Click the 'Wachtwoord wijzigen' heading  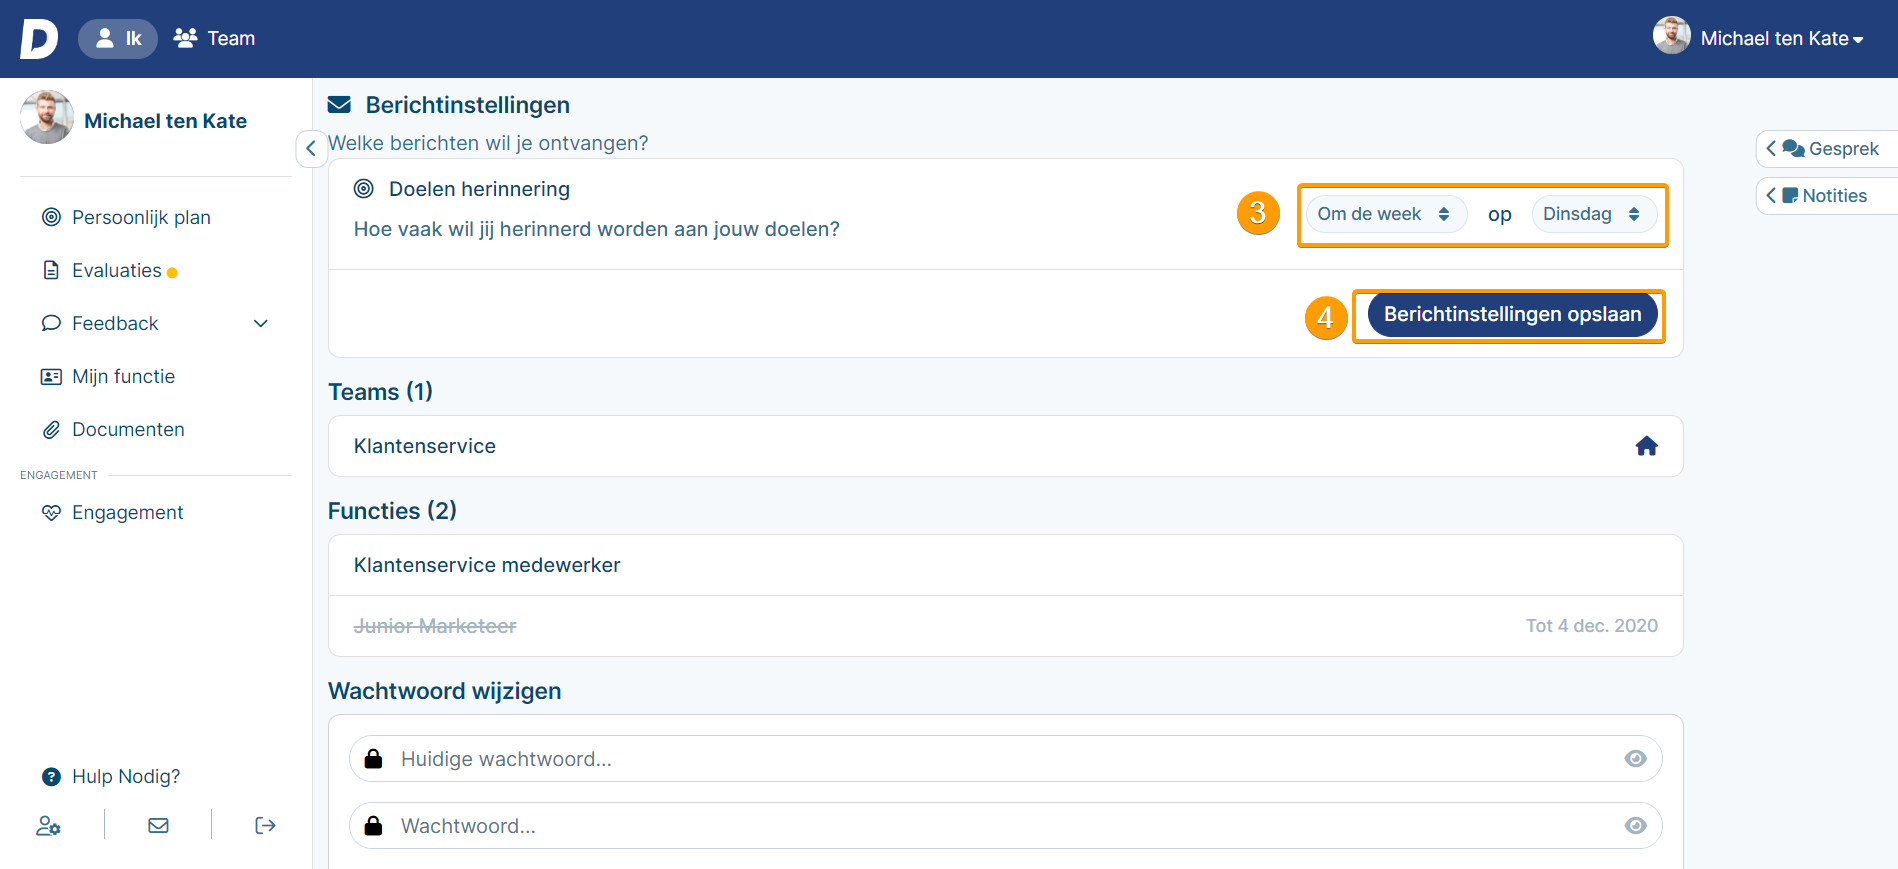pos(444,691)
